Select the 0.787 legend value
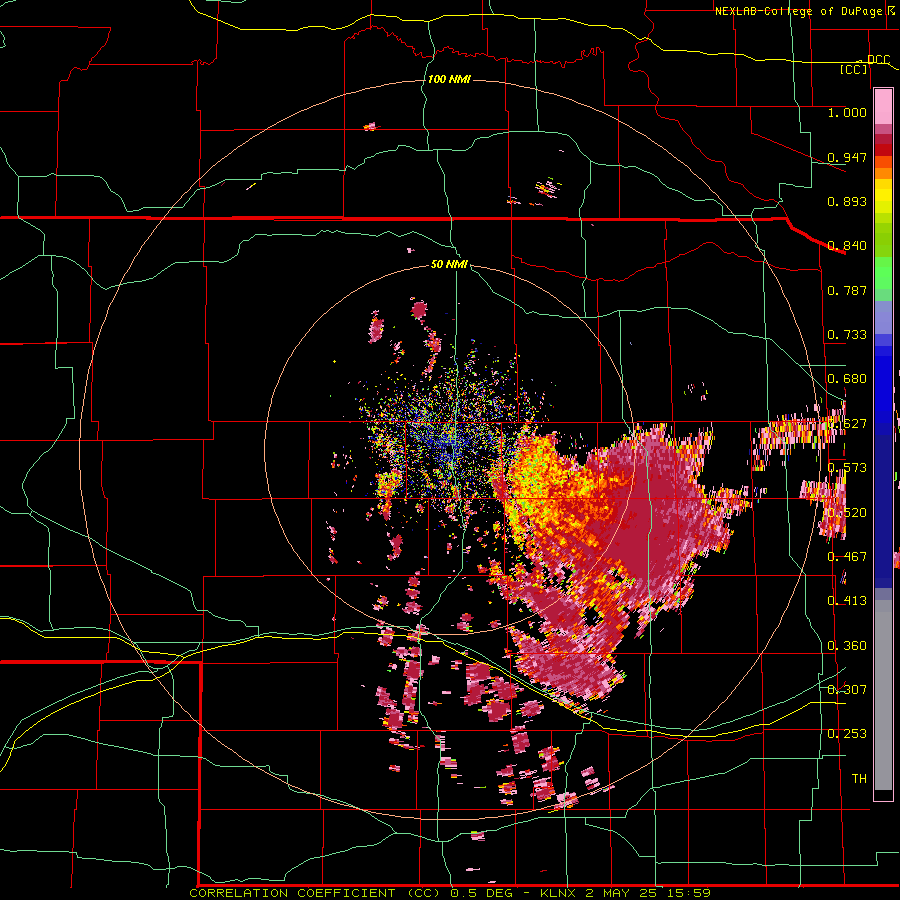This screenshot has width=900, height=900. pos(847,290)
